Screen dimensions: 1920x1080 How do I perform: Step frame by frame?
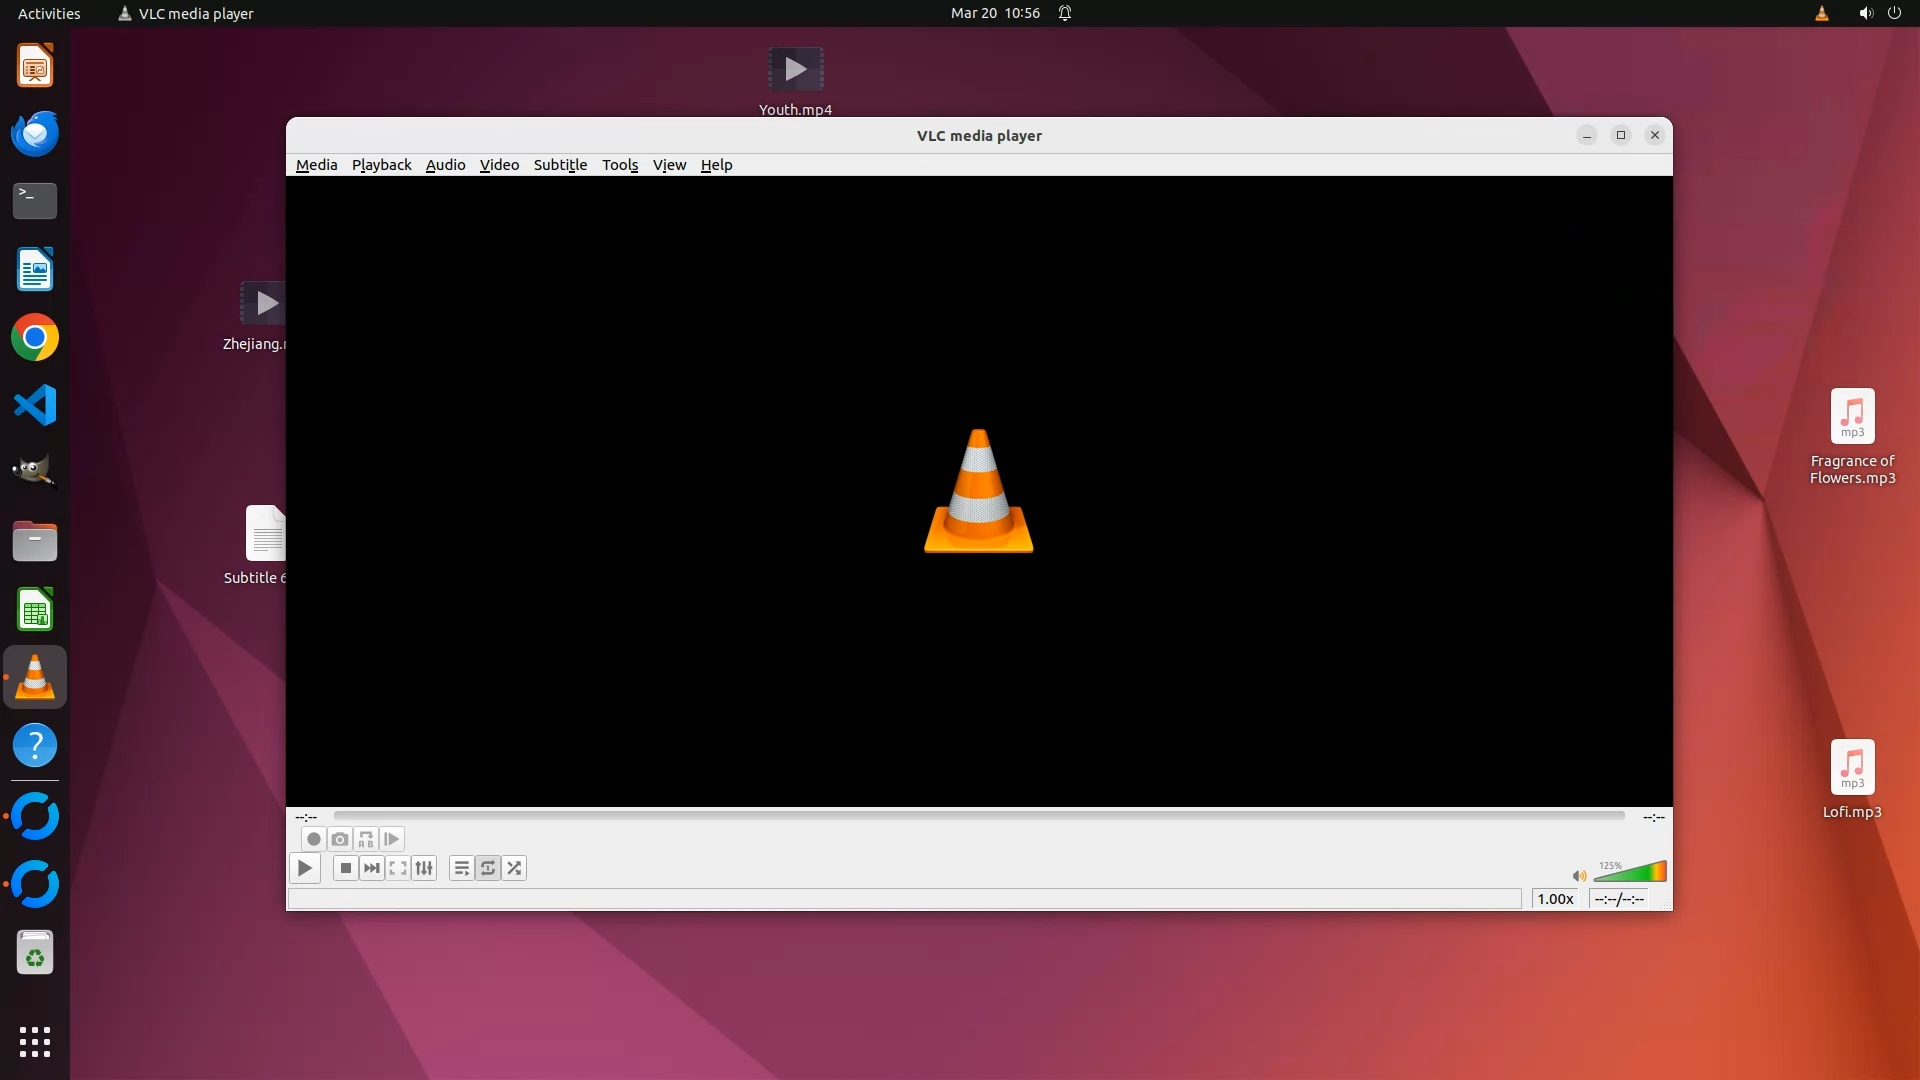pyautogui.click(x=392, y=839)
